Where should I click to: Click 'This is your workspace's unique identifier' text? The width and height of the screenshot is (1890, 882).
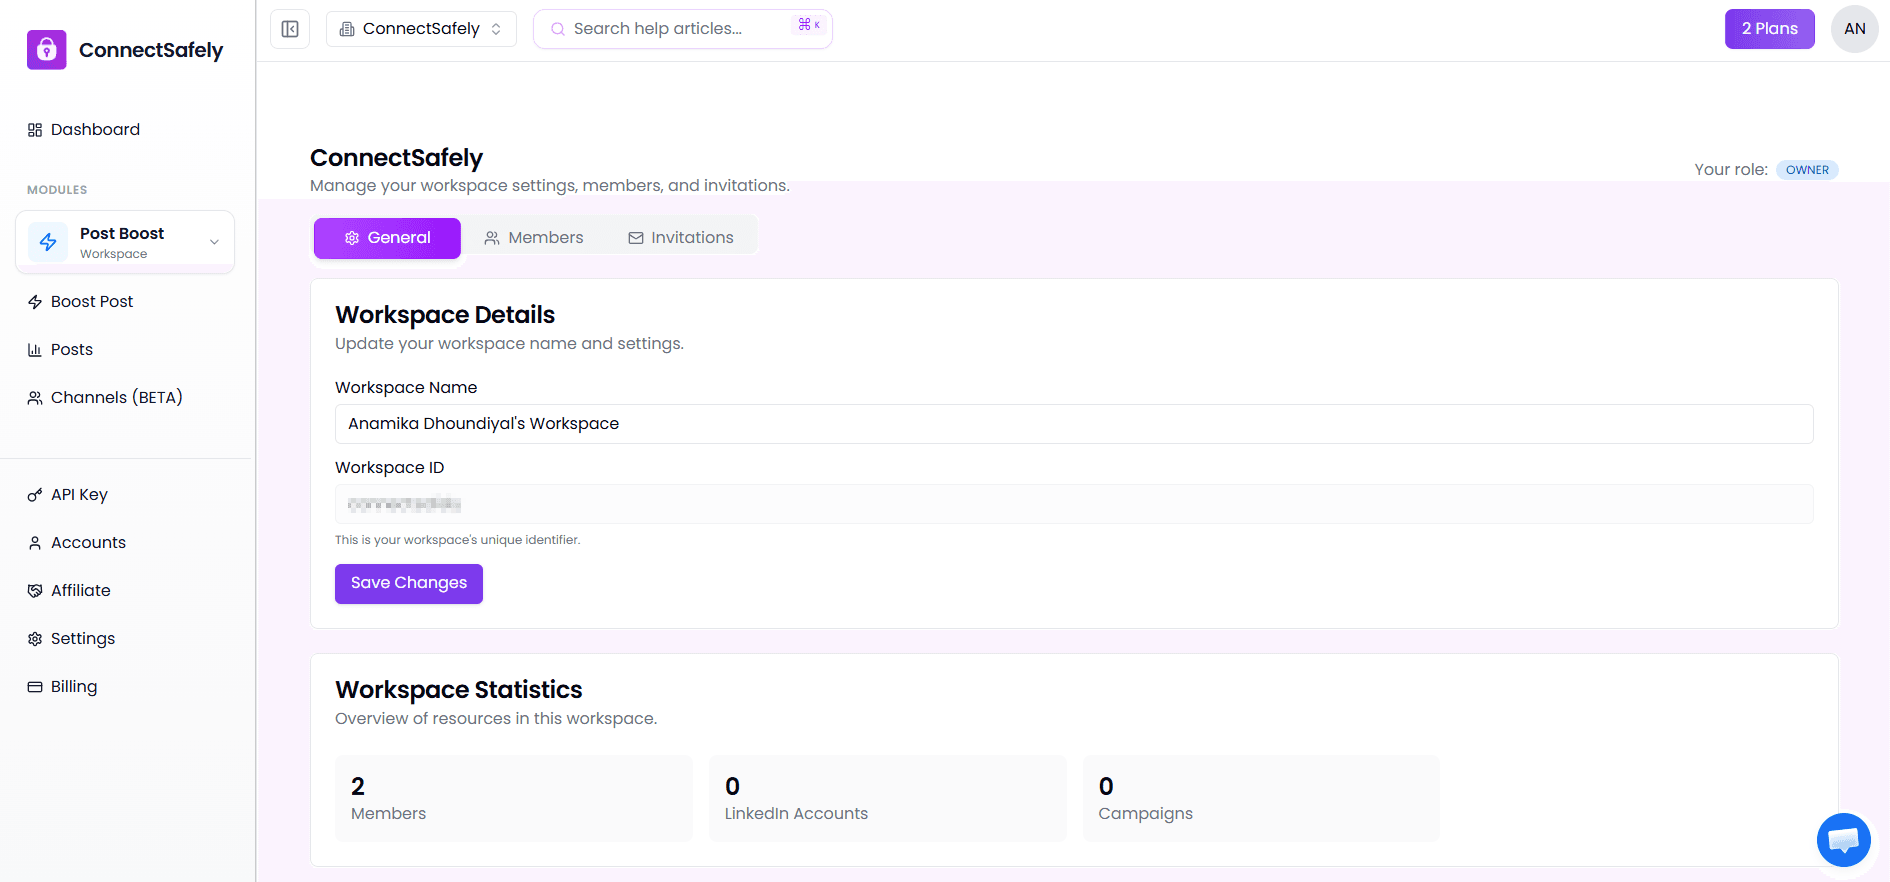point(457,540)
